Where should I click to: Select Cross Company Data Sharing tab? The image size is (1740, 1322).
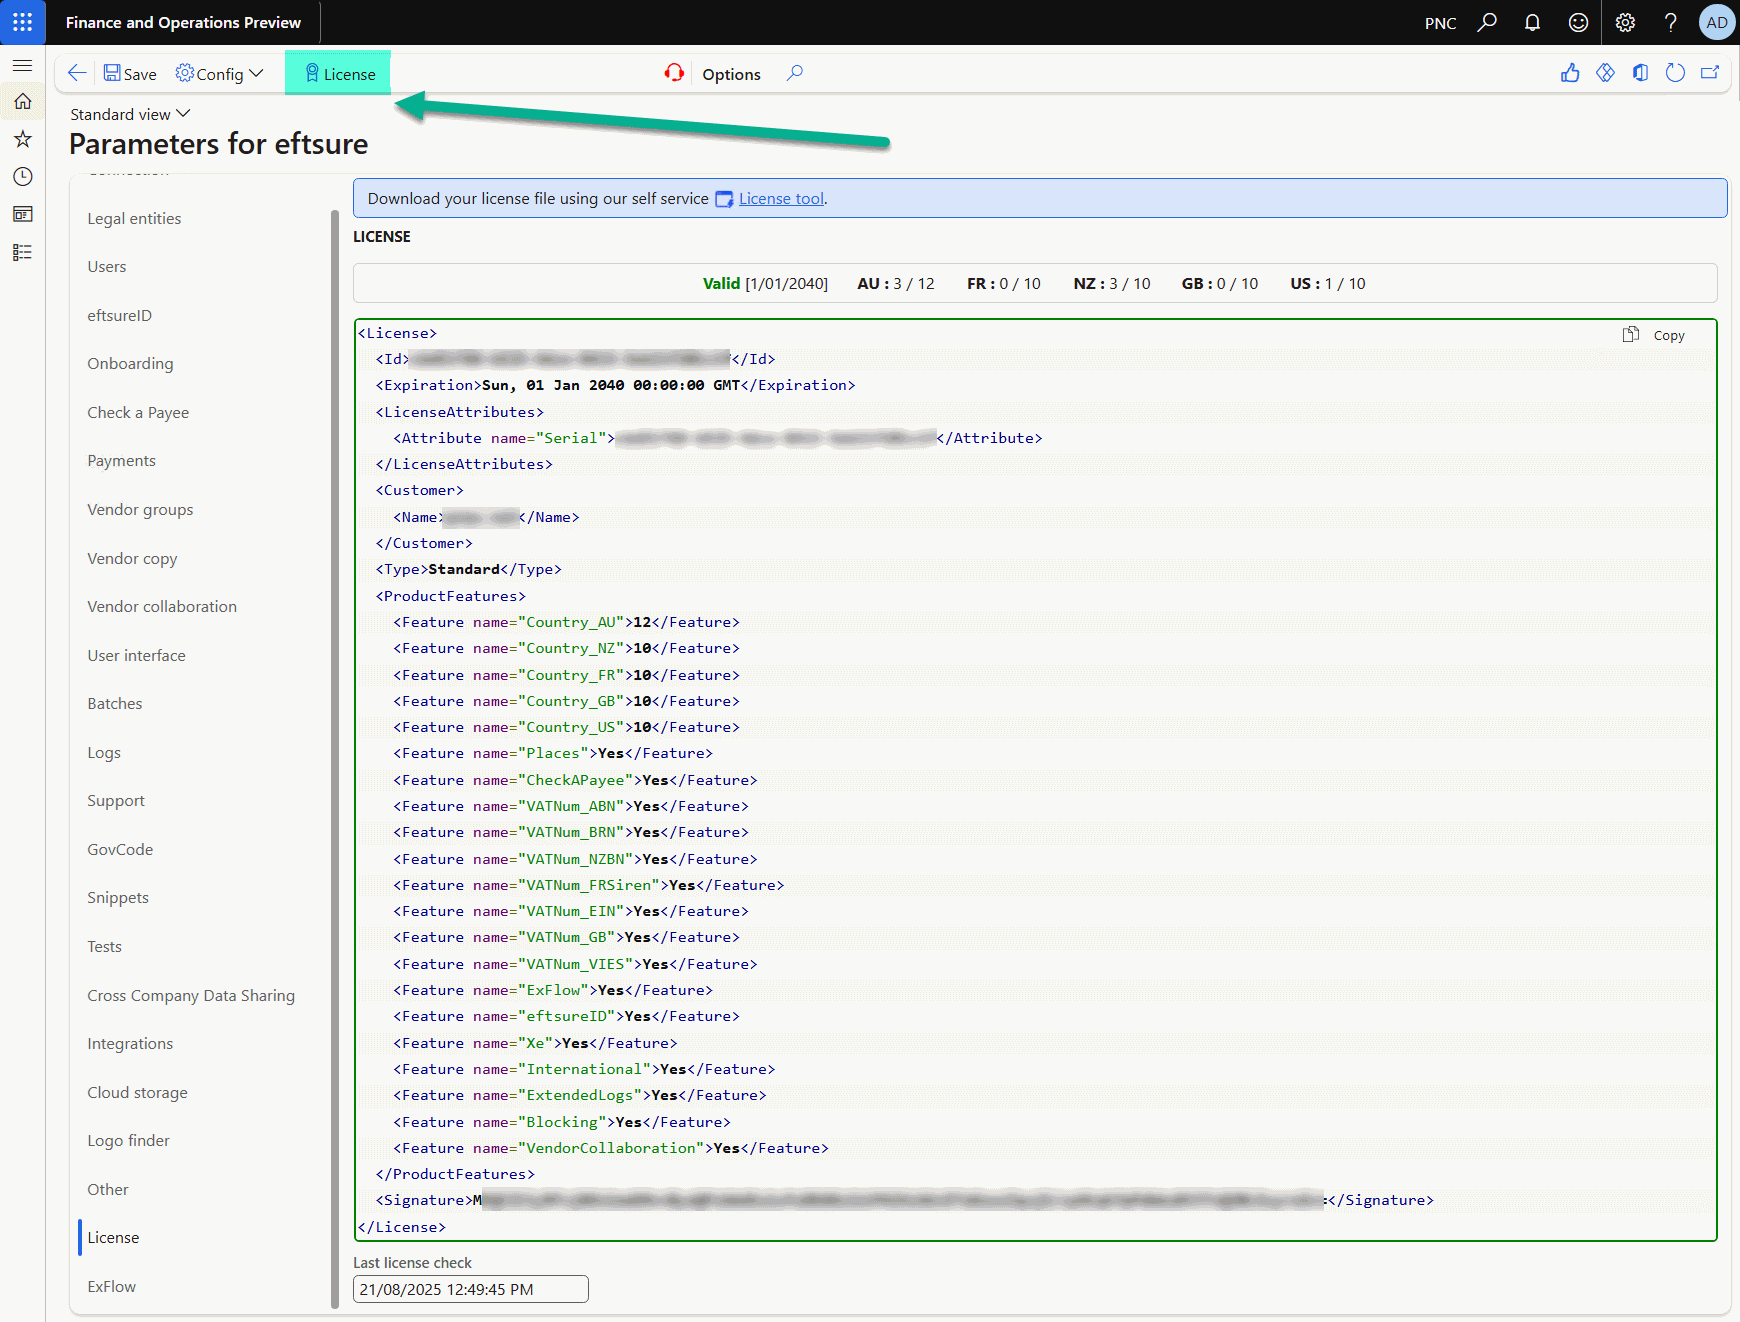pos(191,995)
